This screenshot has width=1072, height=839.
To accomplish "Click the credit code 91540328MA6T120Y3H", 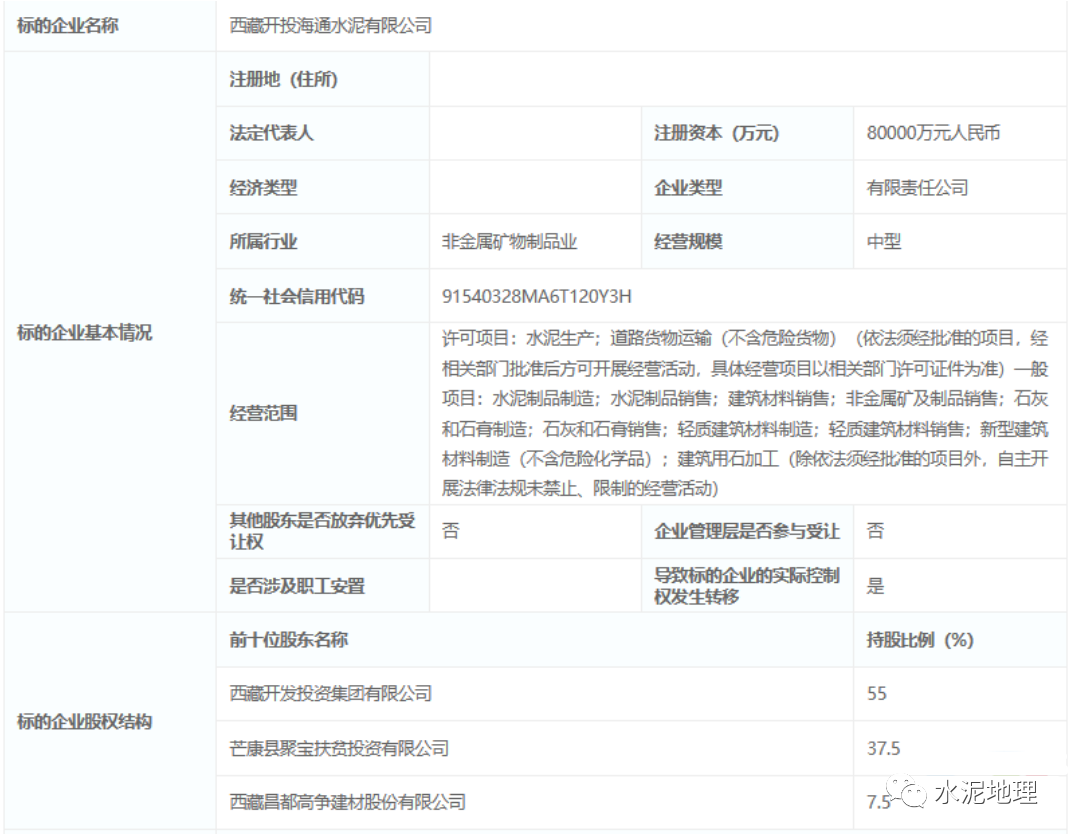I will 537,296.
